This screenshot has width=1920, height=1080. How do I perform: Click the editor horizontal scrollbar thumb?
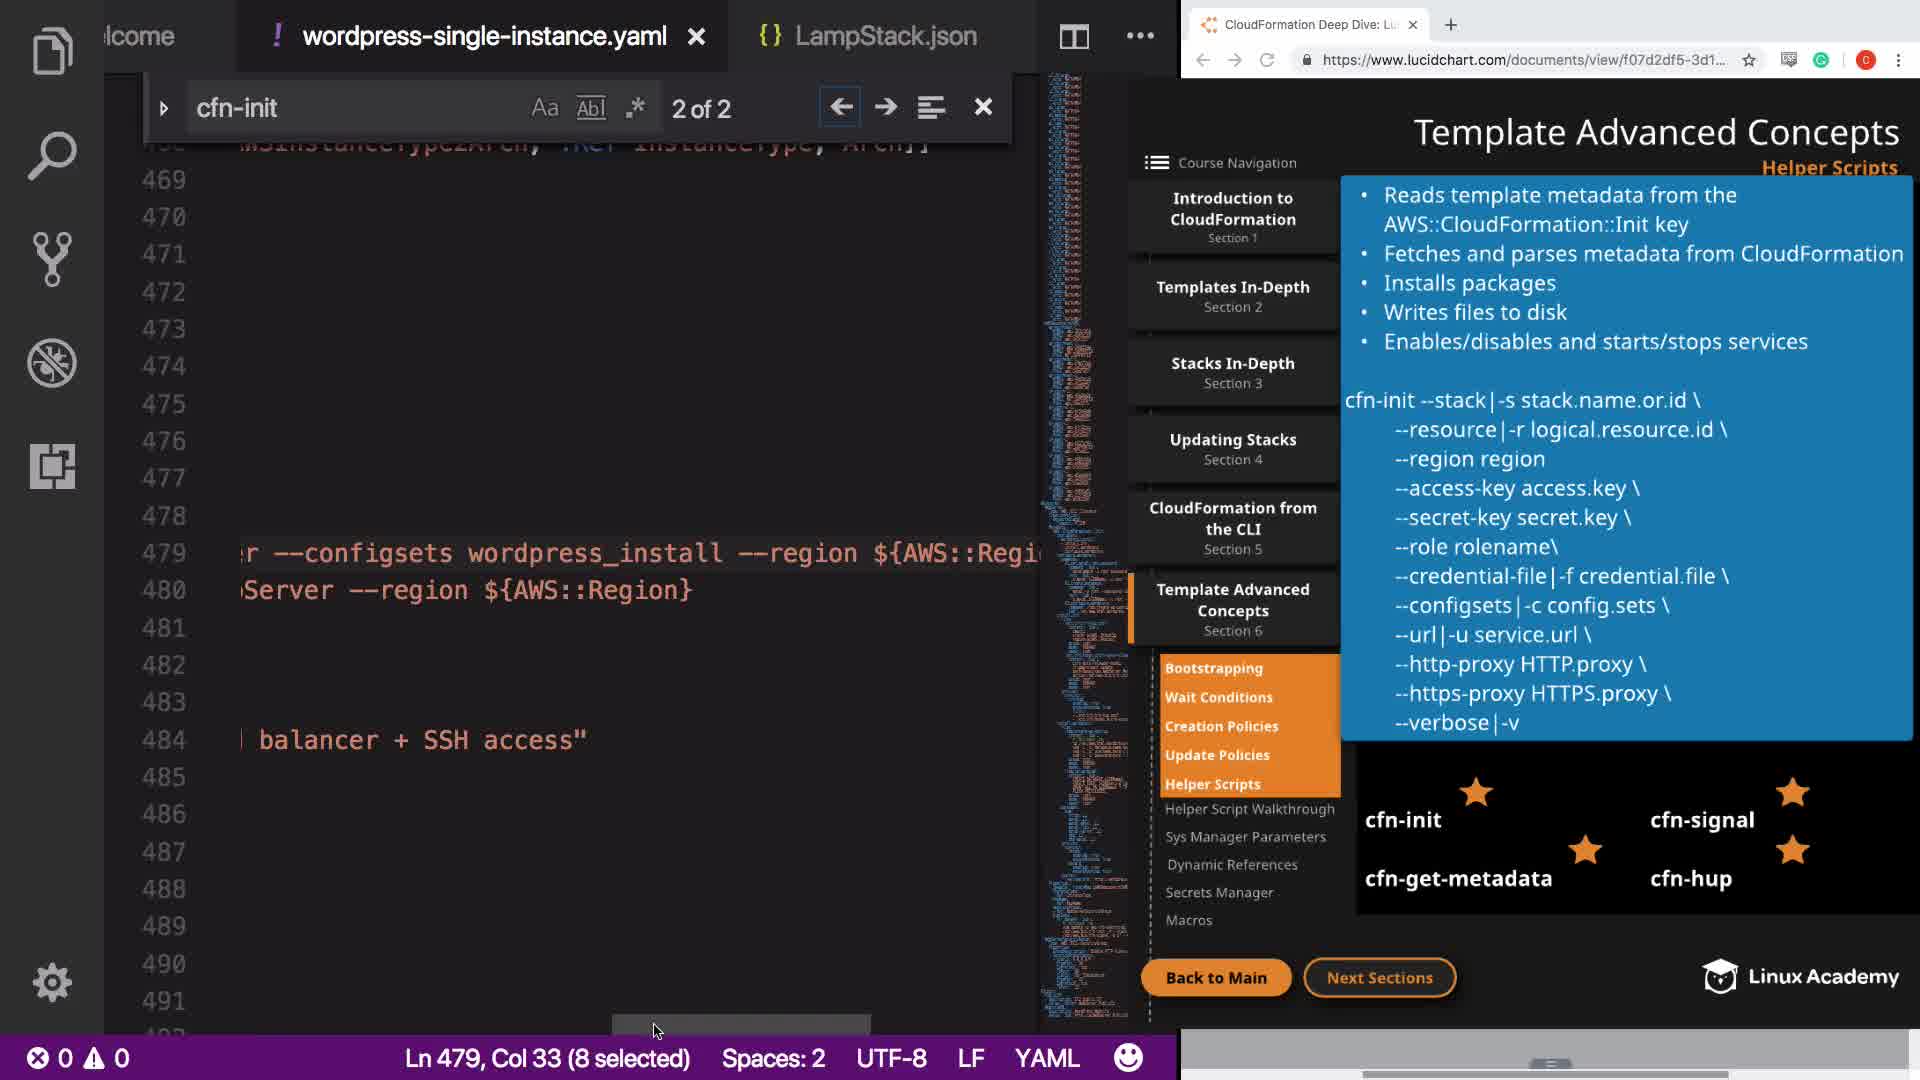coord(741,1024)
